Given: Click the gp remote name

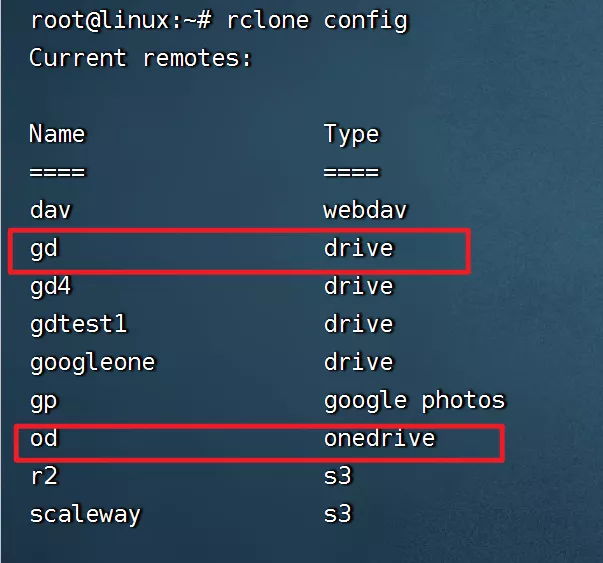Looking at the screenshot, I should 43,401.
